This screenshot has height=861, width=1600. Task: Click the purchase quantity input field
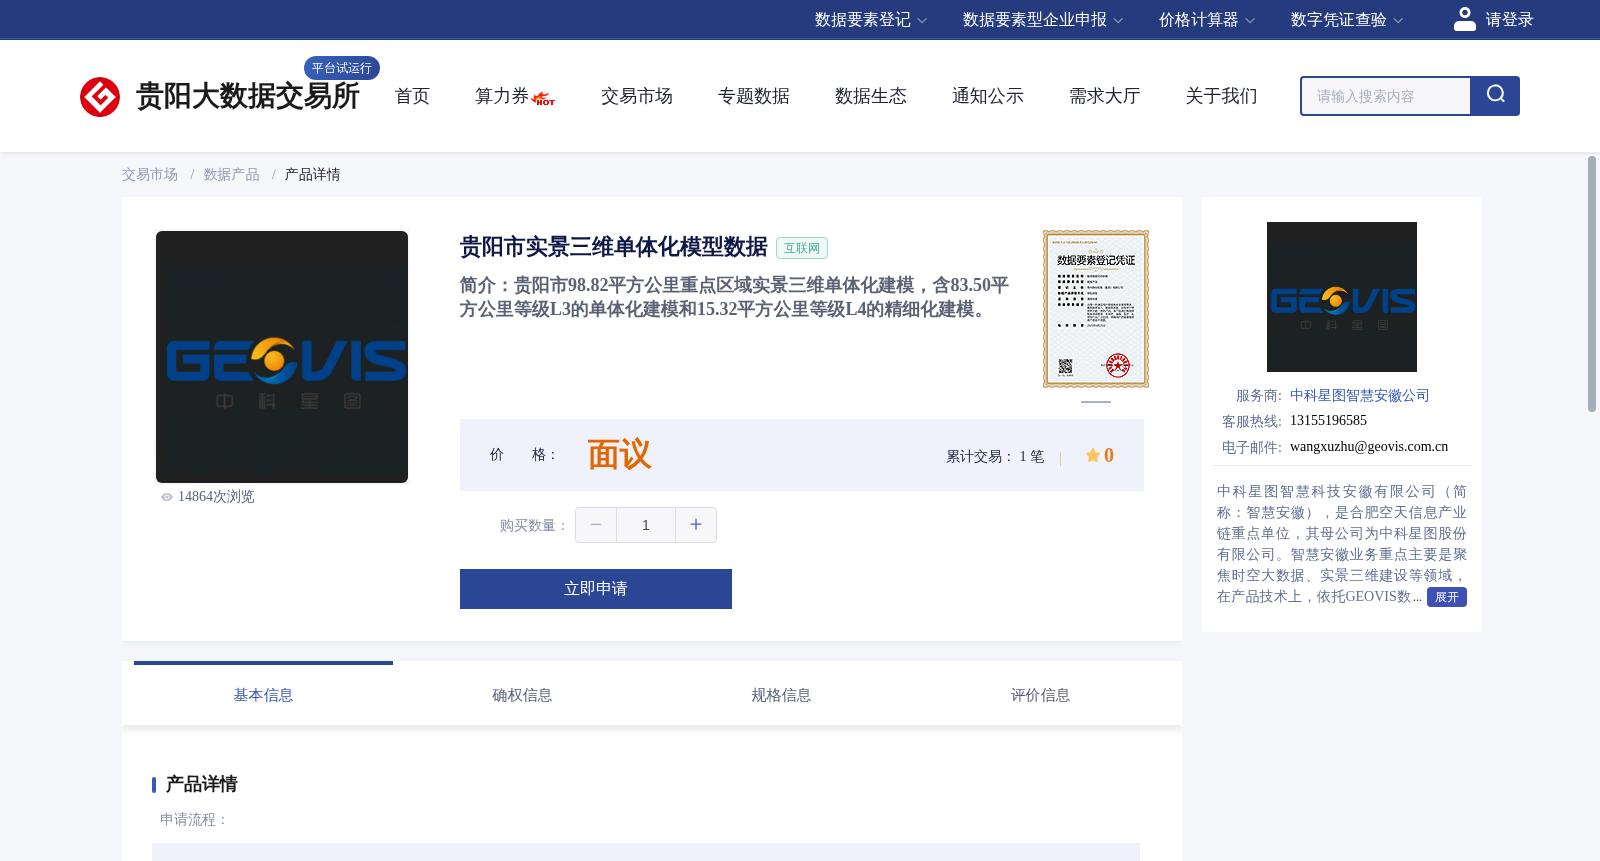(x=646, y=525)
